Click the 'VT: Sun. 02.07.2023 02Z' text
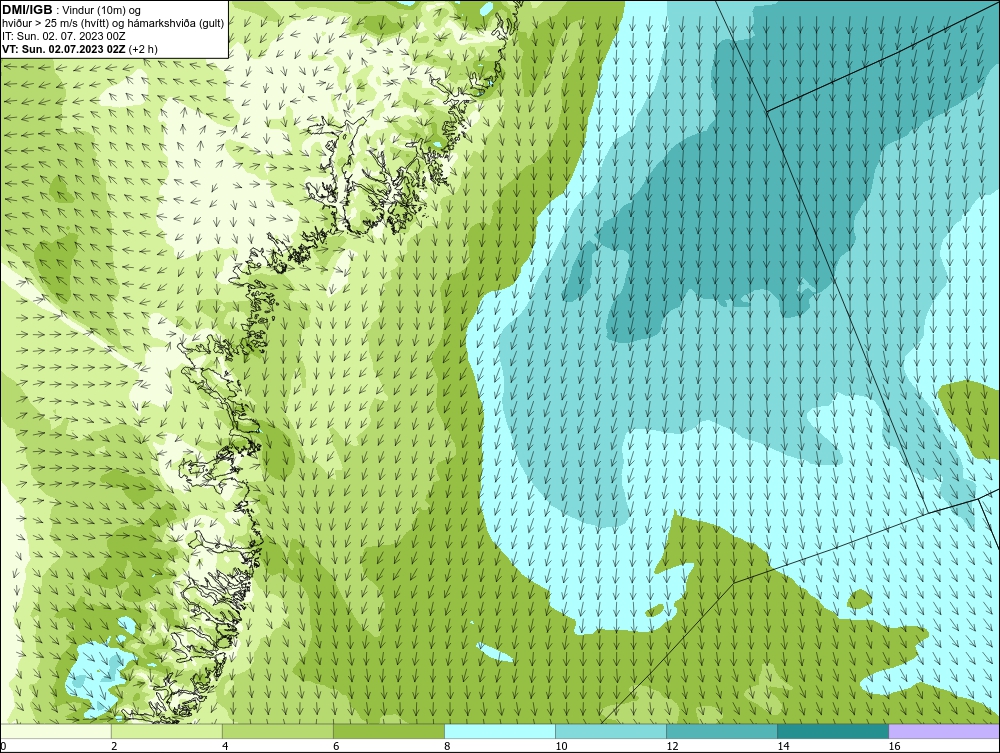The height and width of the screenshot is (753, 1000). (x=64, y=49)
